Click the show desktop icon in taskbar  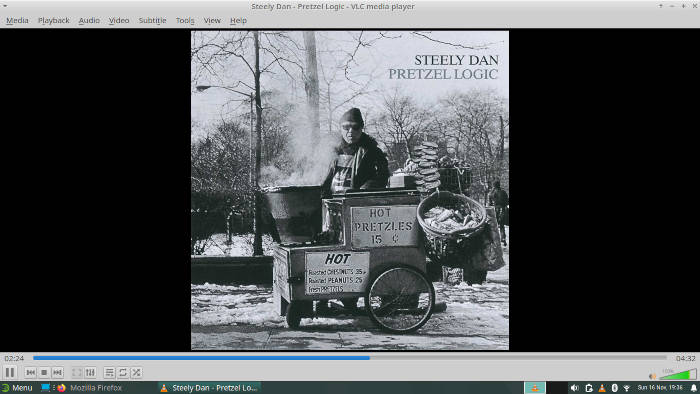point(45,388)
